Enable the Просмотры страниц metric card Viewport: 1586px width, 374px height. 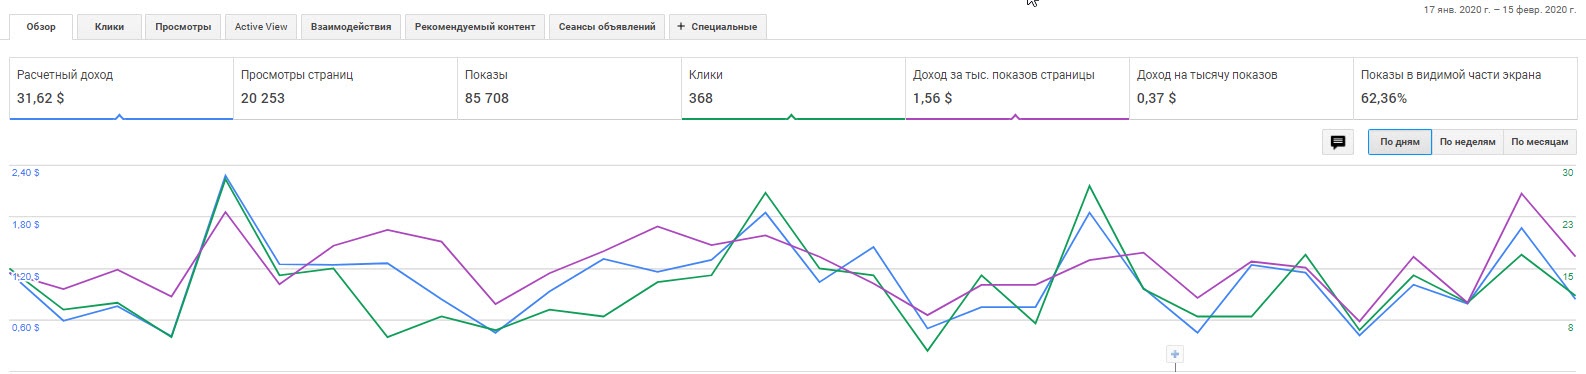point(345,88)
